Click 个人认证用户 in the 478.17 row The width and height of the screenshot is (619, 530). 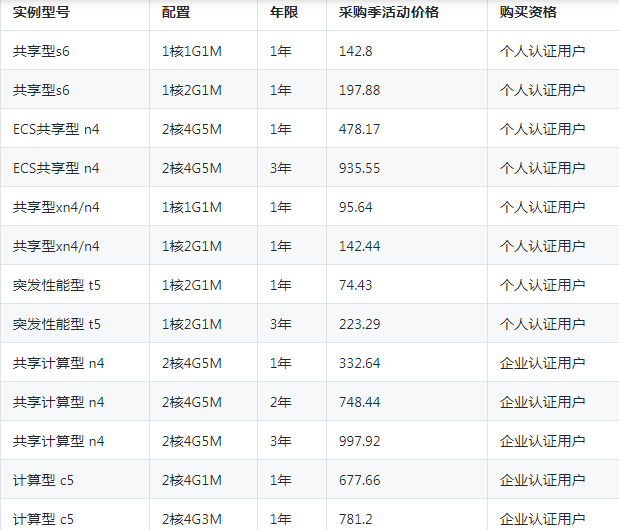click(542, 129)
